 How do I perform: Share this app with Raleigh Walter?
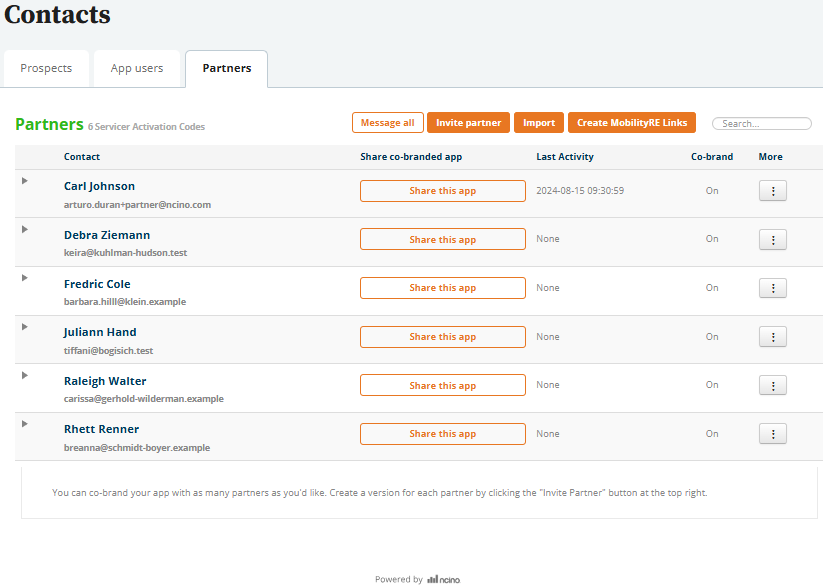click(x=442, y=385)
